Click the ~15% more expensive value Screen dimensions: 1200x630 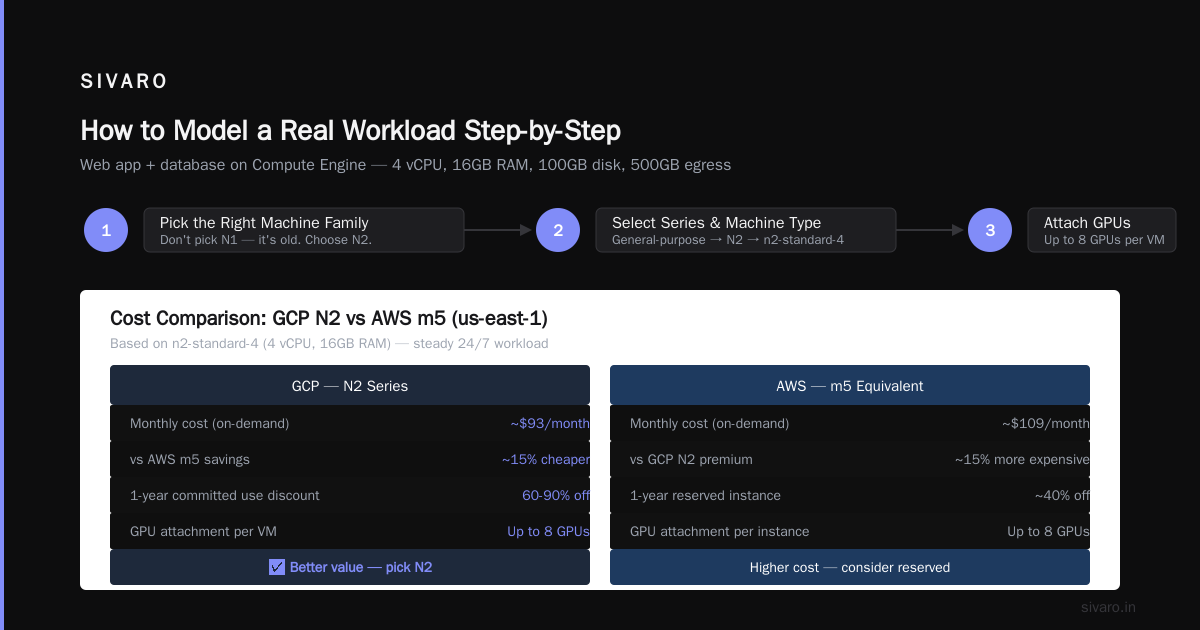(x=1022, y=459)
